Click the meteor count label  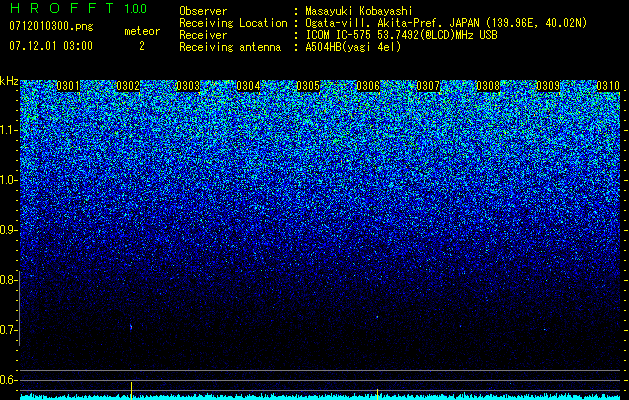(142, 31)
